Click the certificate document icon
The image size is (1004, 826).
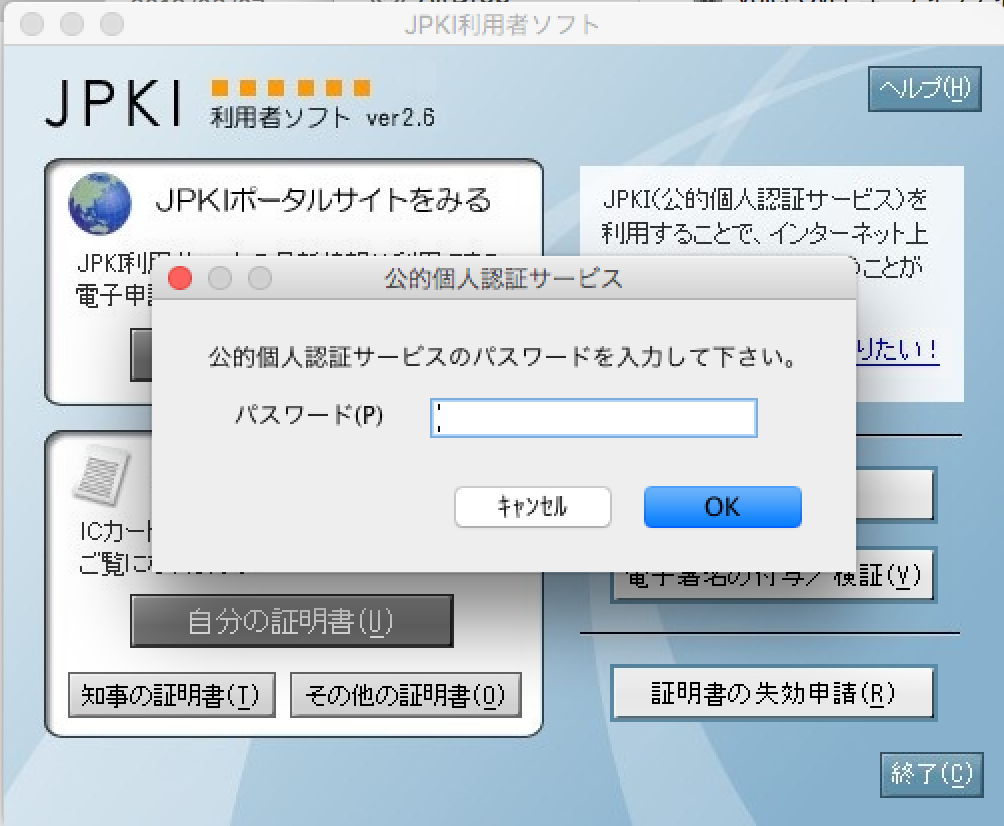point(102,475)
